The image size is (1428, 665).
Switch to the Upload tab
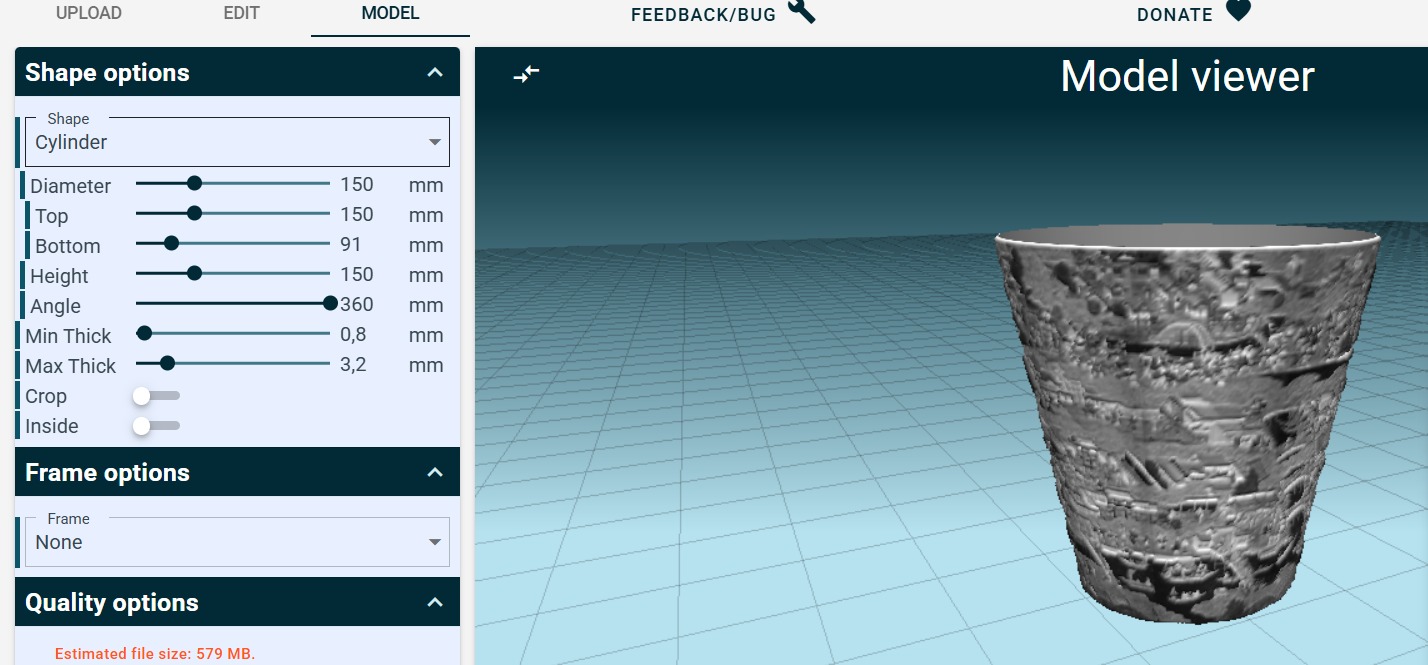click(x=89, y=14)
